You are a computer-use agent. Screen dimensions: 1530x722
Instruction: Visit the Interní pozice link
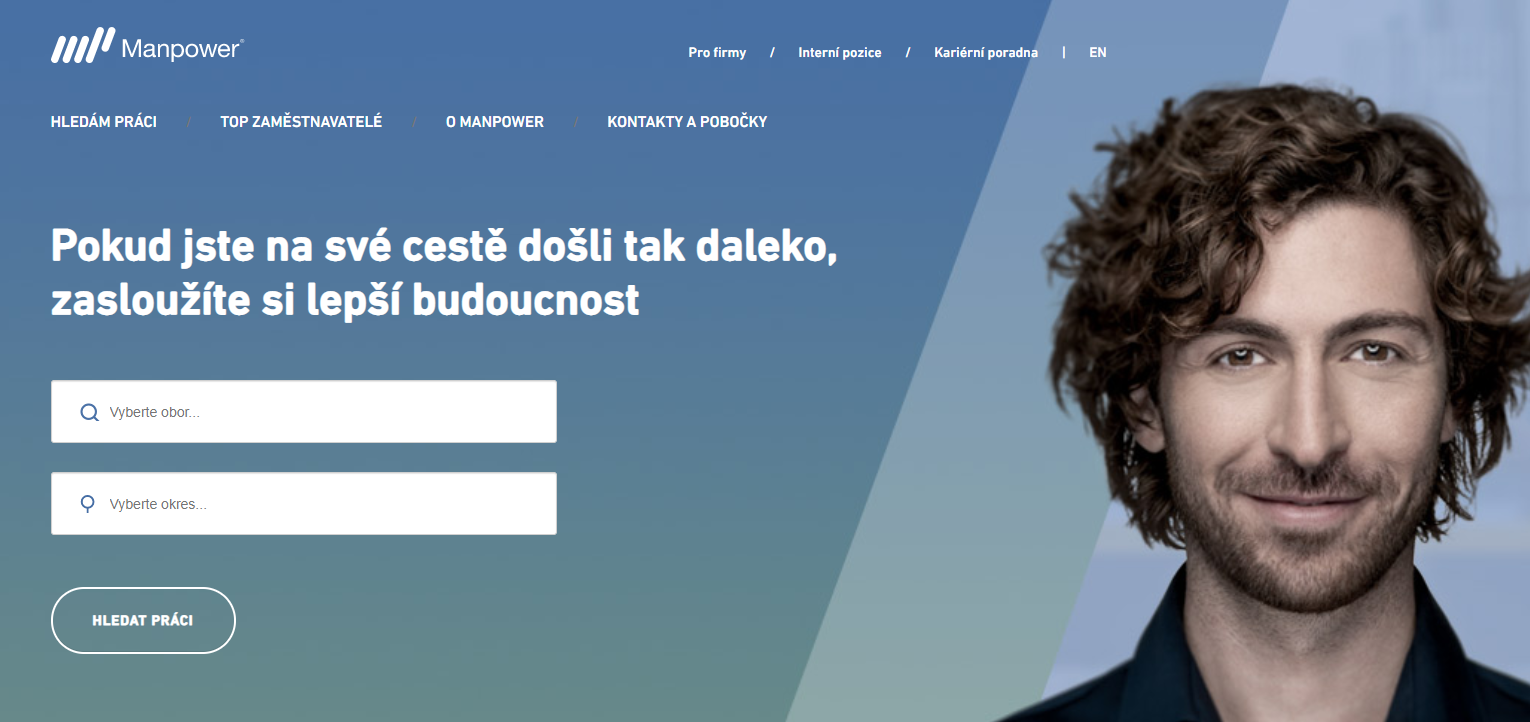[840, 53]
